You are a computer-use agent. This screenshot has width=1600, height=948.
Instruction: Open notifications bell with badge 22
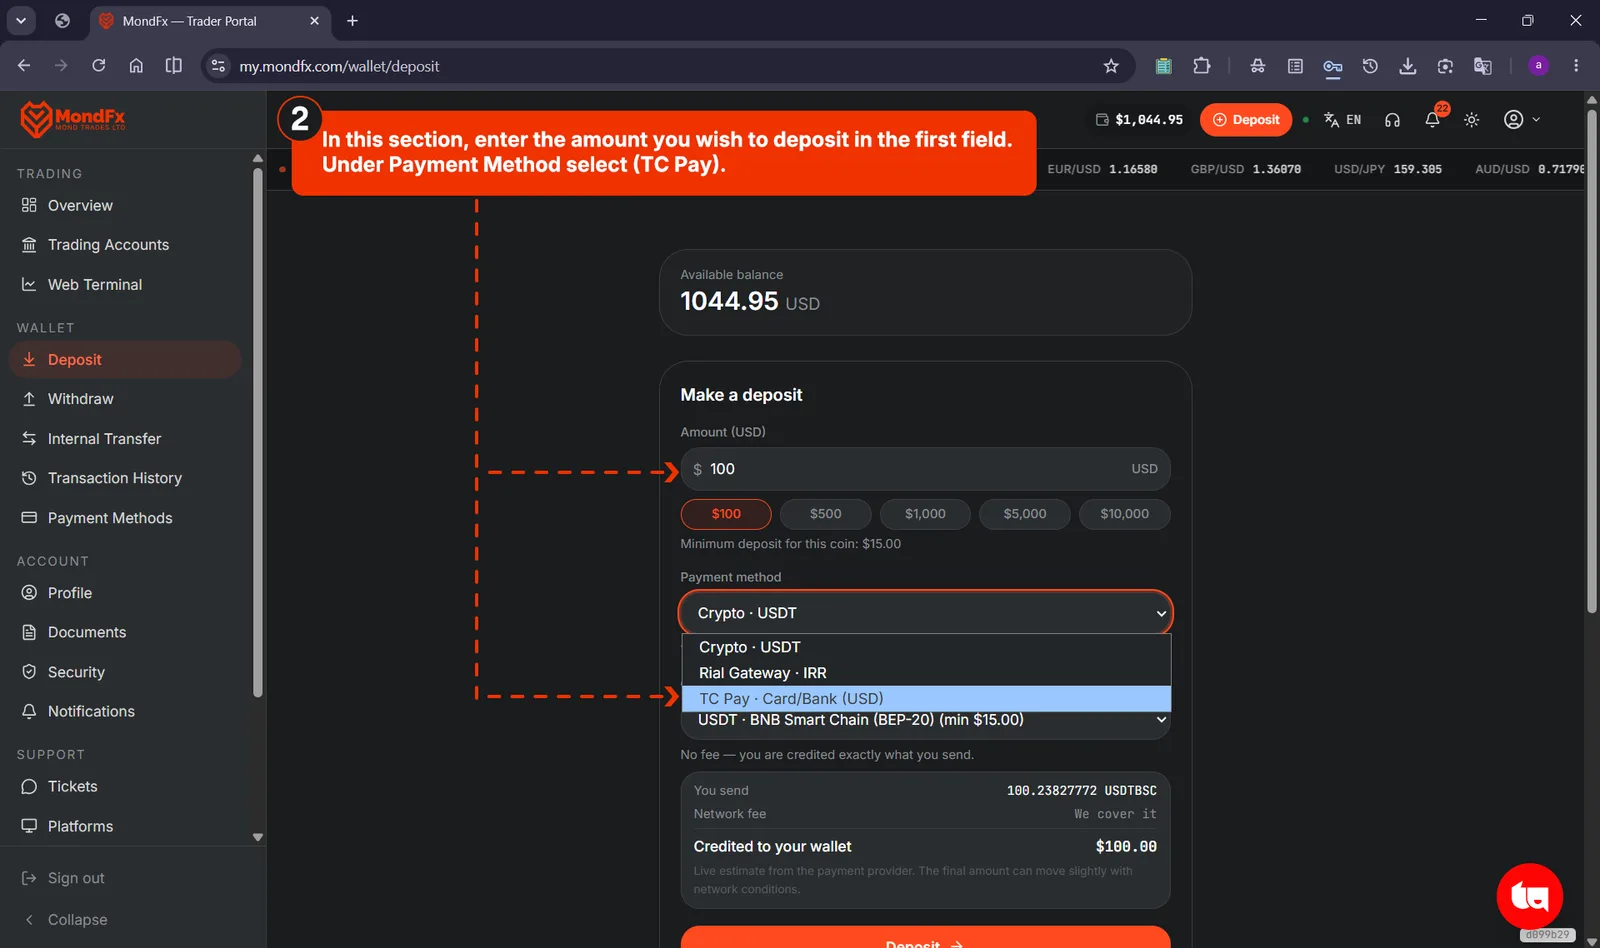click(x=1433, y=119)
